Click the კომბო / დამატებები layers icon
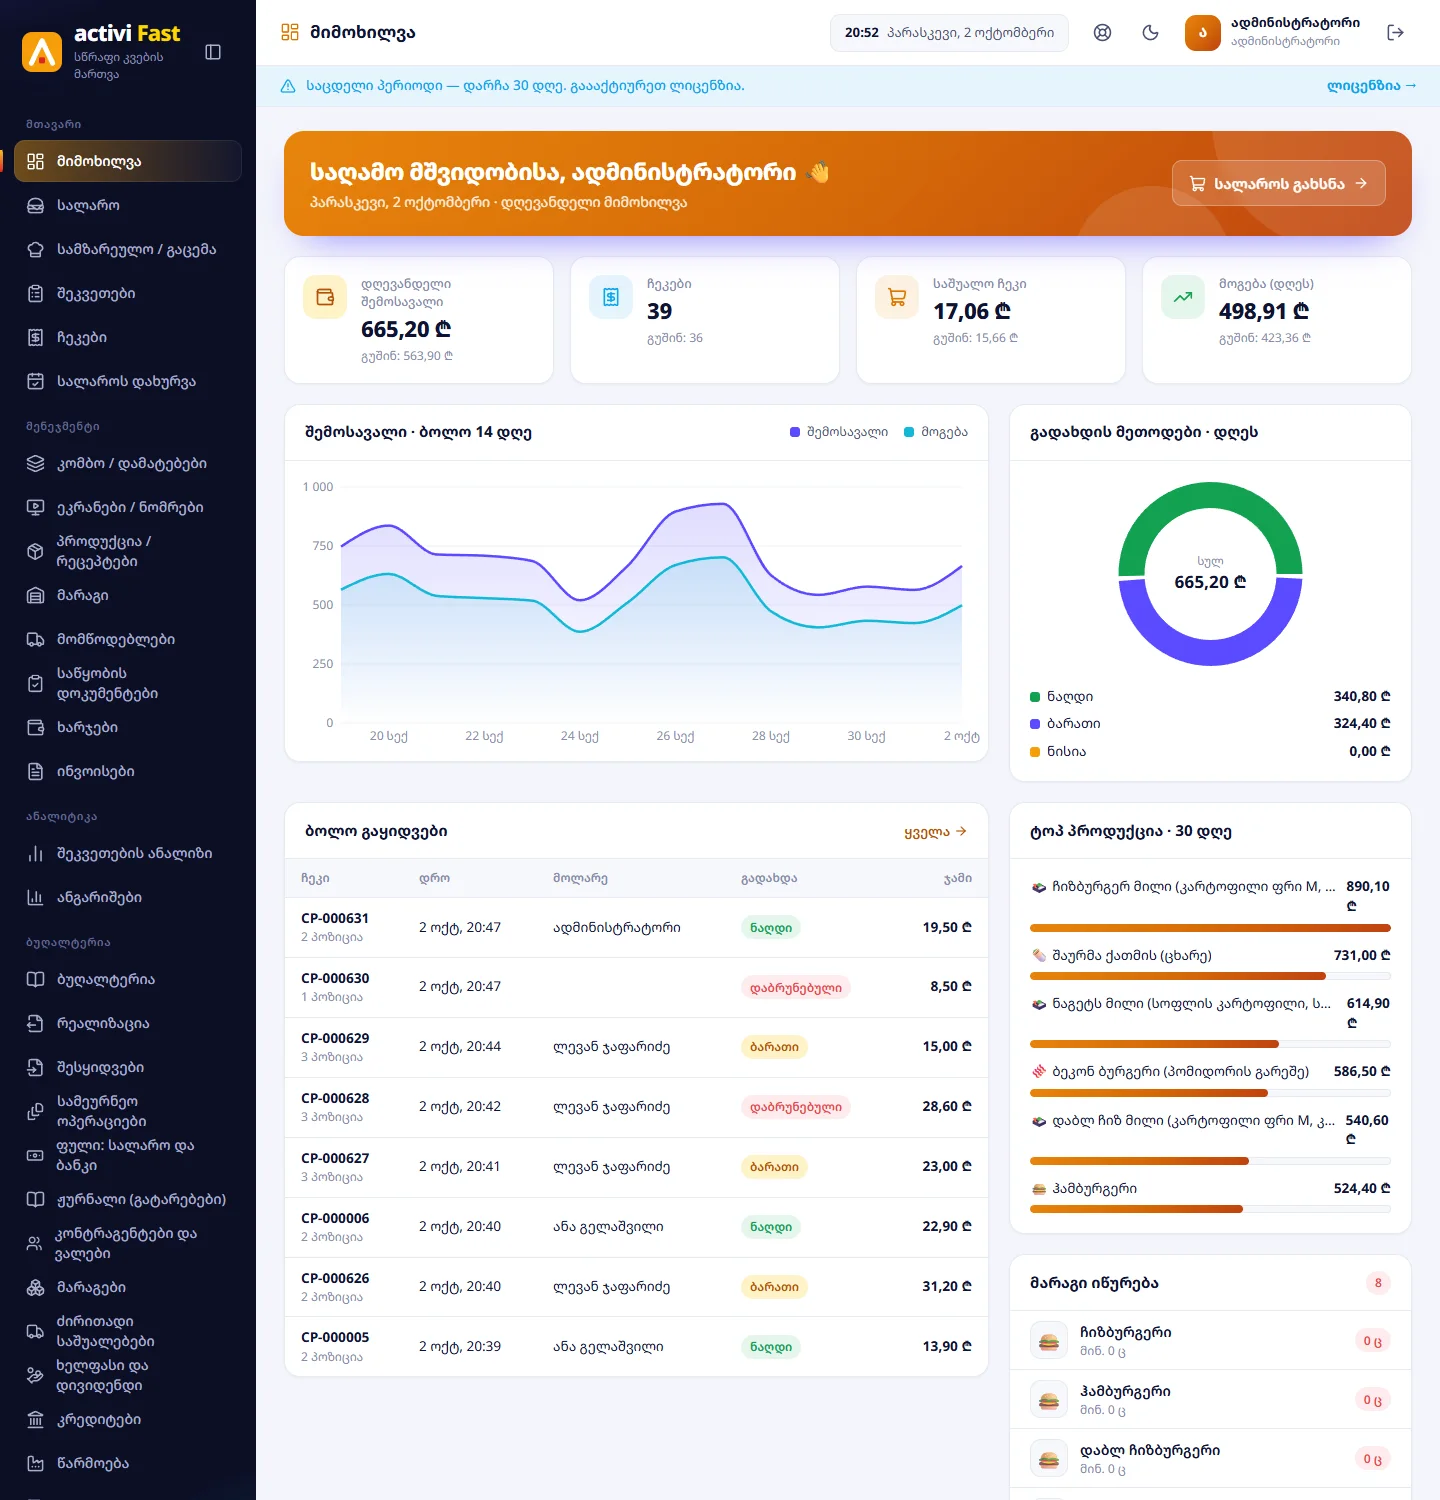This screenshot has height=1500, width=1440. tap(35, 463)
